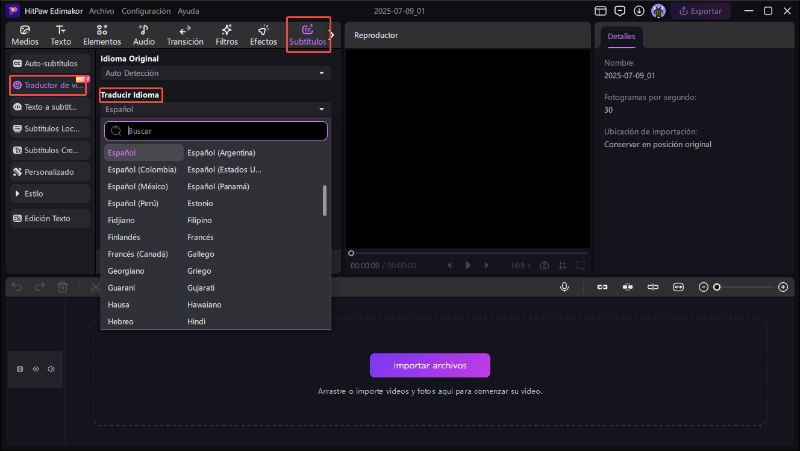Screen dimensions: 800x451
Task: Click the timeline trash delete icon
Action: [62, 287]
